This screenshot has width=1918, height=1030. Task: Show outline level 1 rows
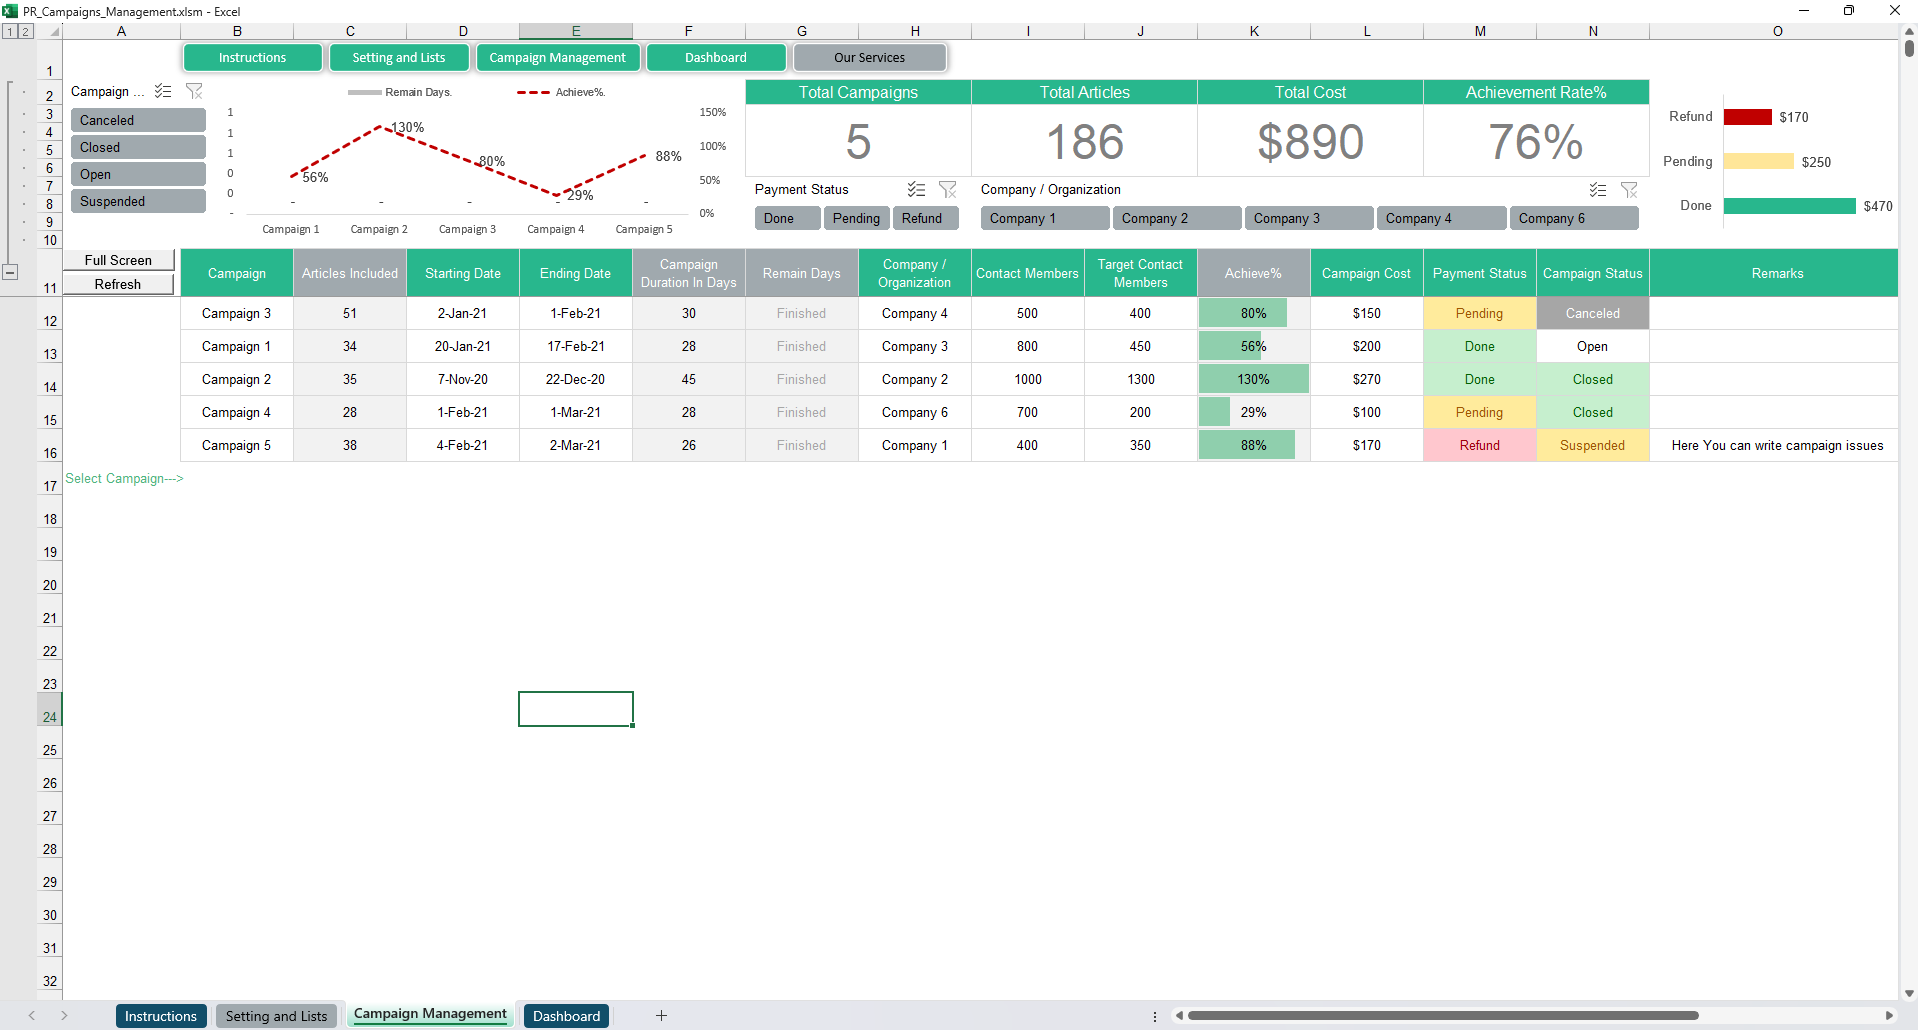pos(9,32)
